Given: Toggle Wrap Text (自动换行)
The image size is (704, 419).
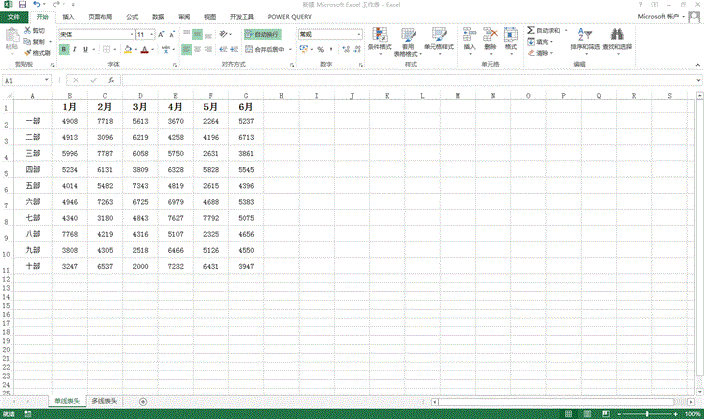Looking at the screenshot, I should click(x=263, y=34).
